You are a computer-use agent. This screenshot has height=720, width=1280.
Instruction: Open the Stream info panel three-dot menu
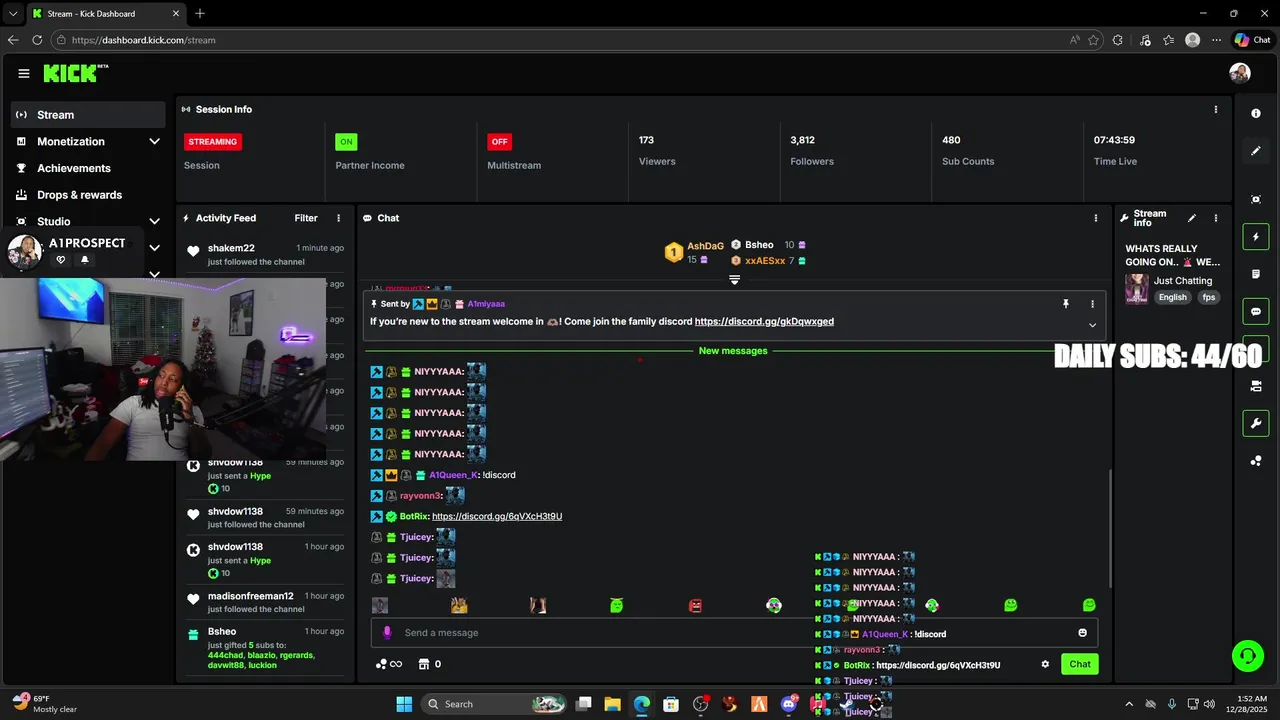pyautogui.click(x=1216, y=218)
